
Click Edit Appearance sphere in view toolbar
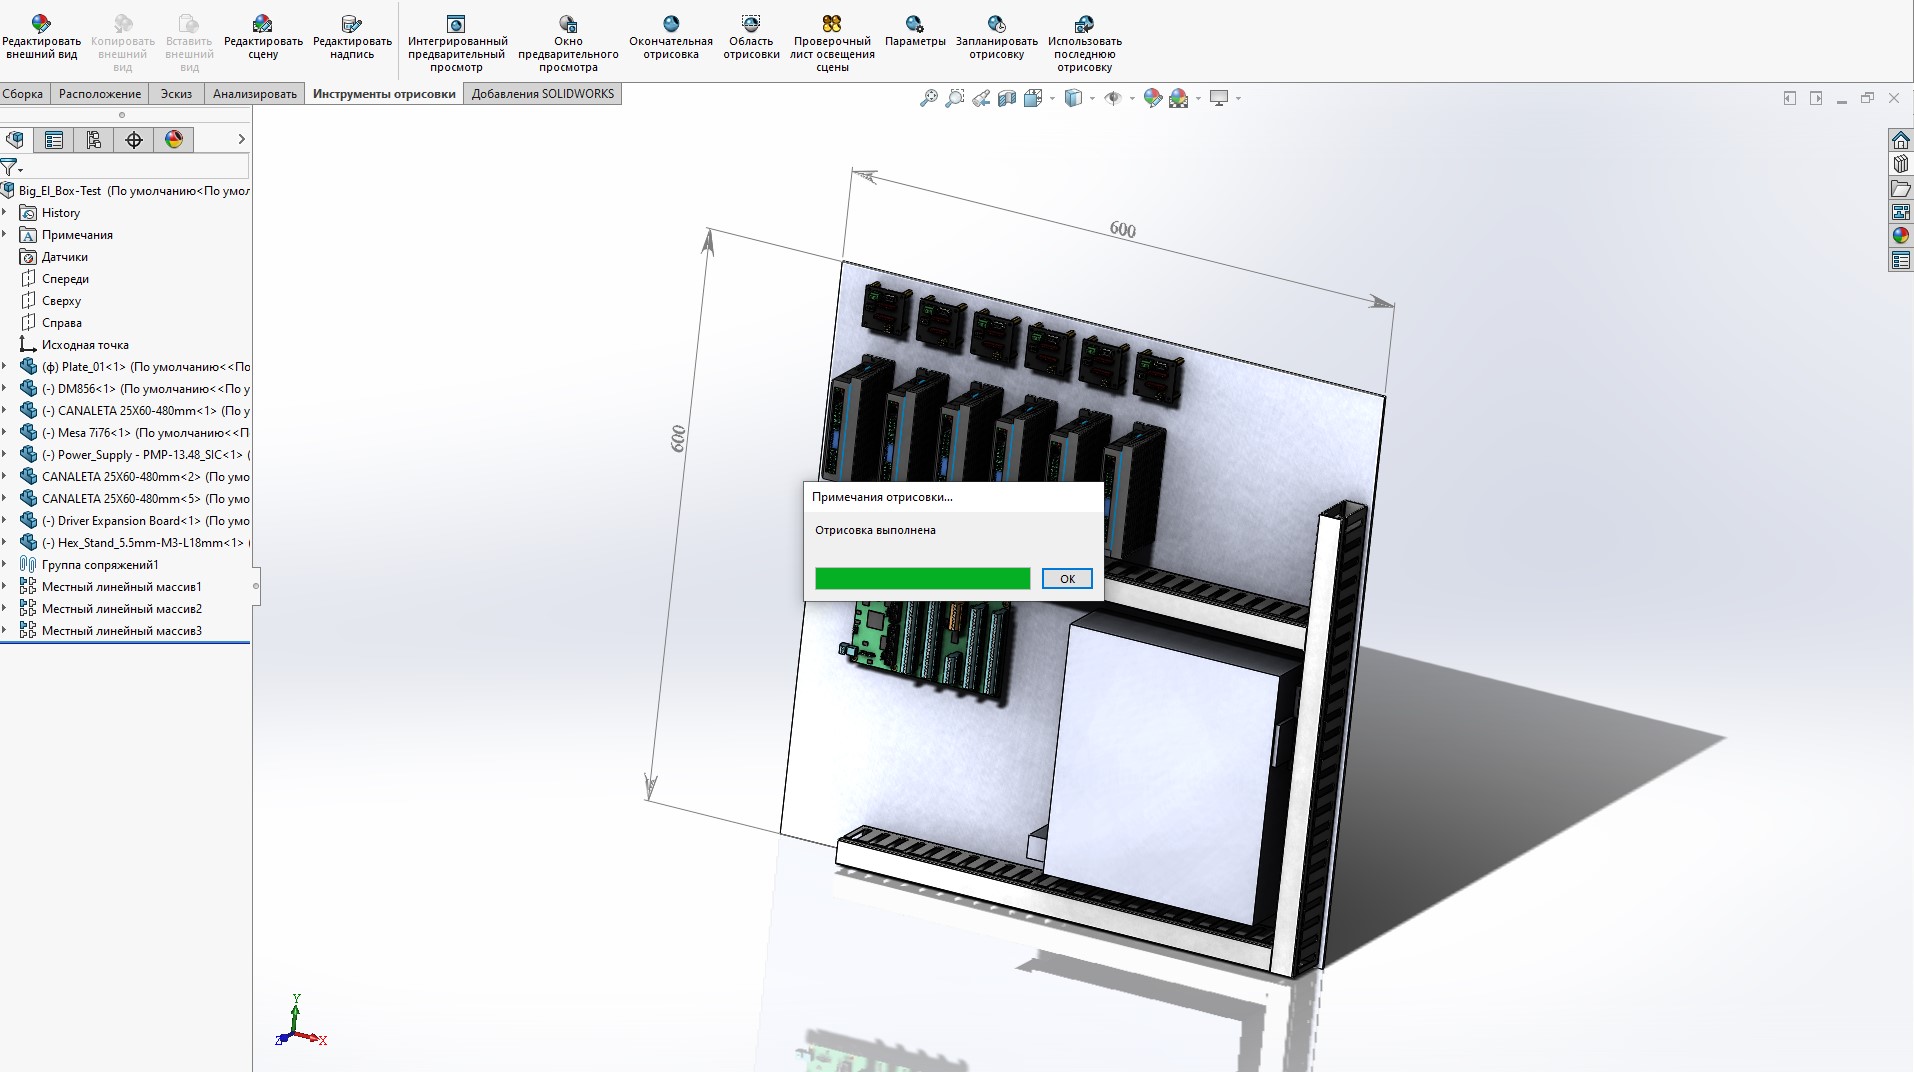tap(1153, 98)
